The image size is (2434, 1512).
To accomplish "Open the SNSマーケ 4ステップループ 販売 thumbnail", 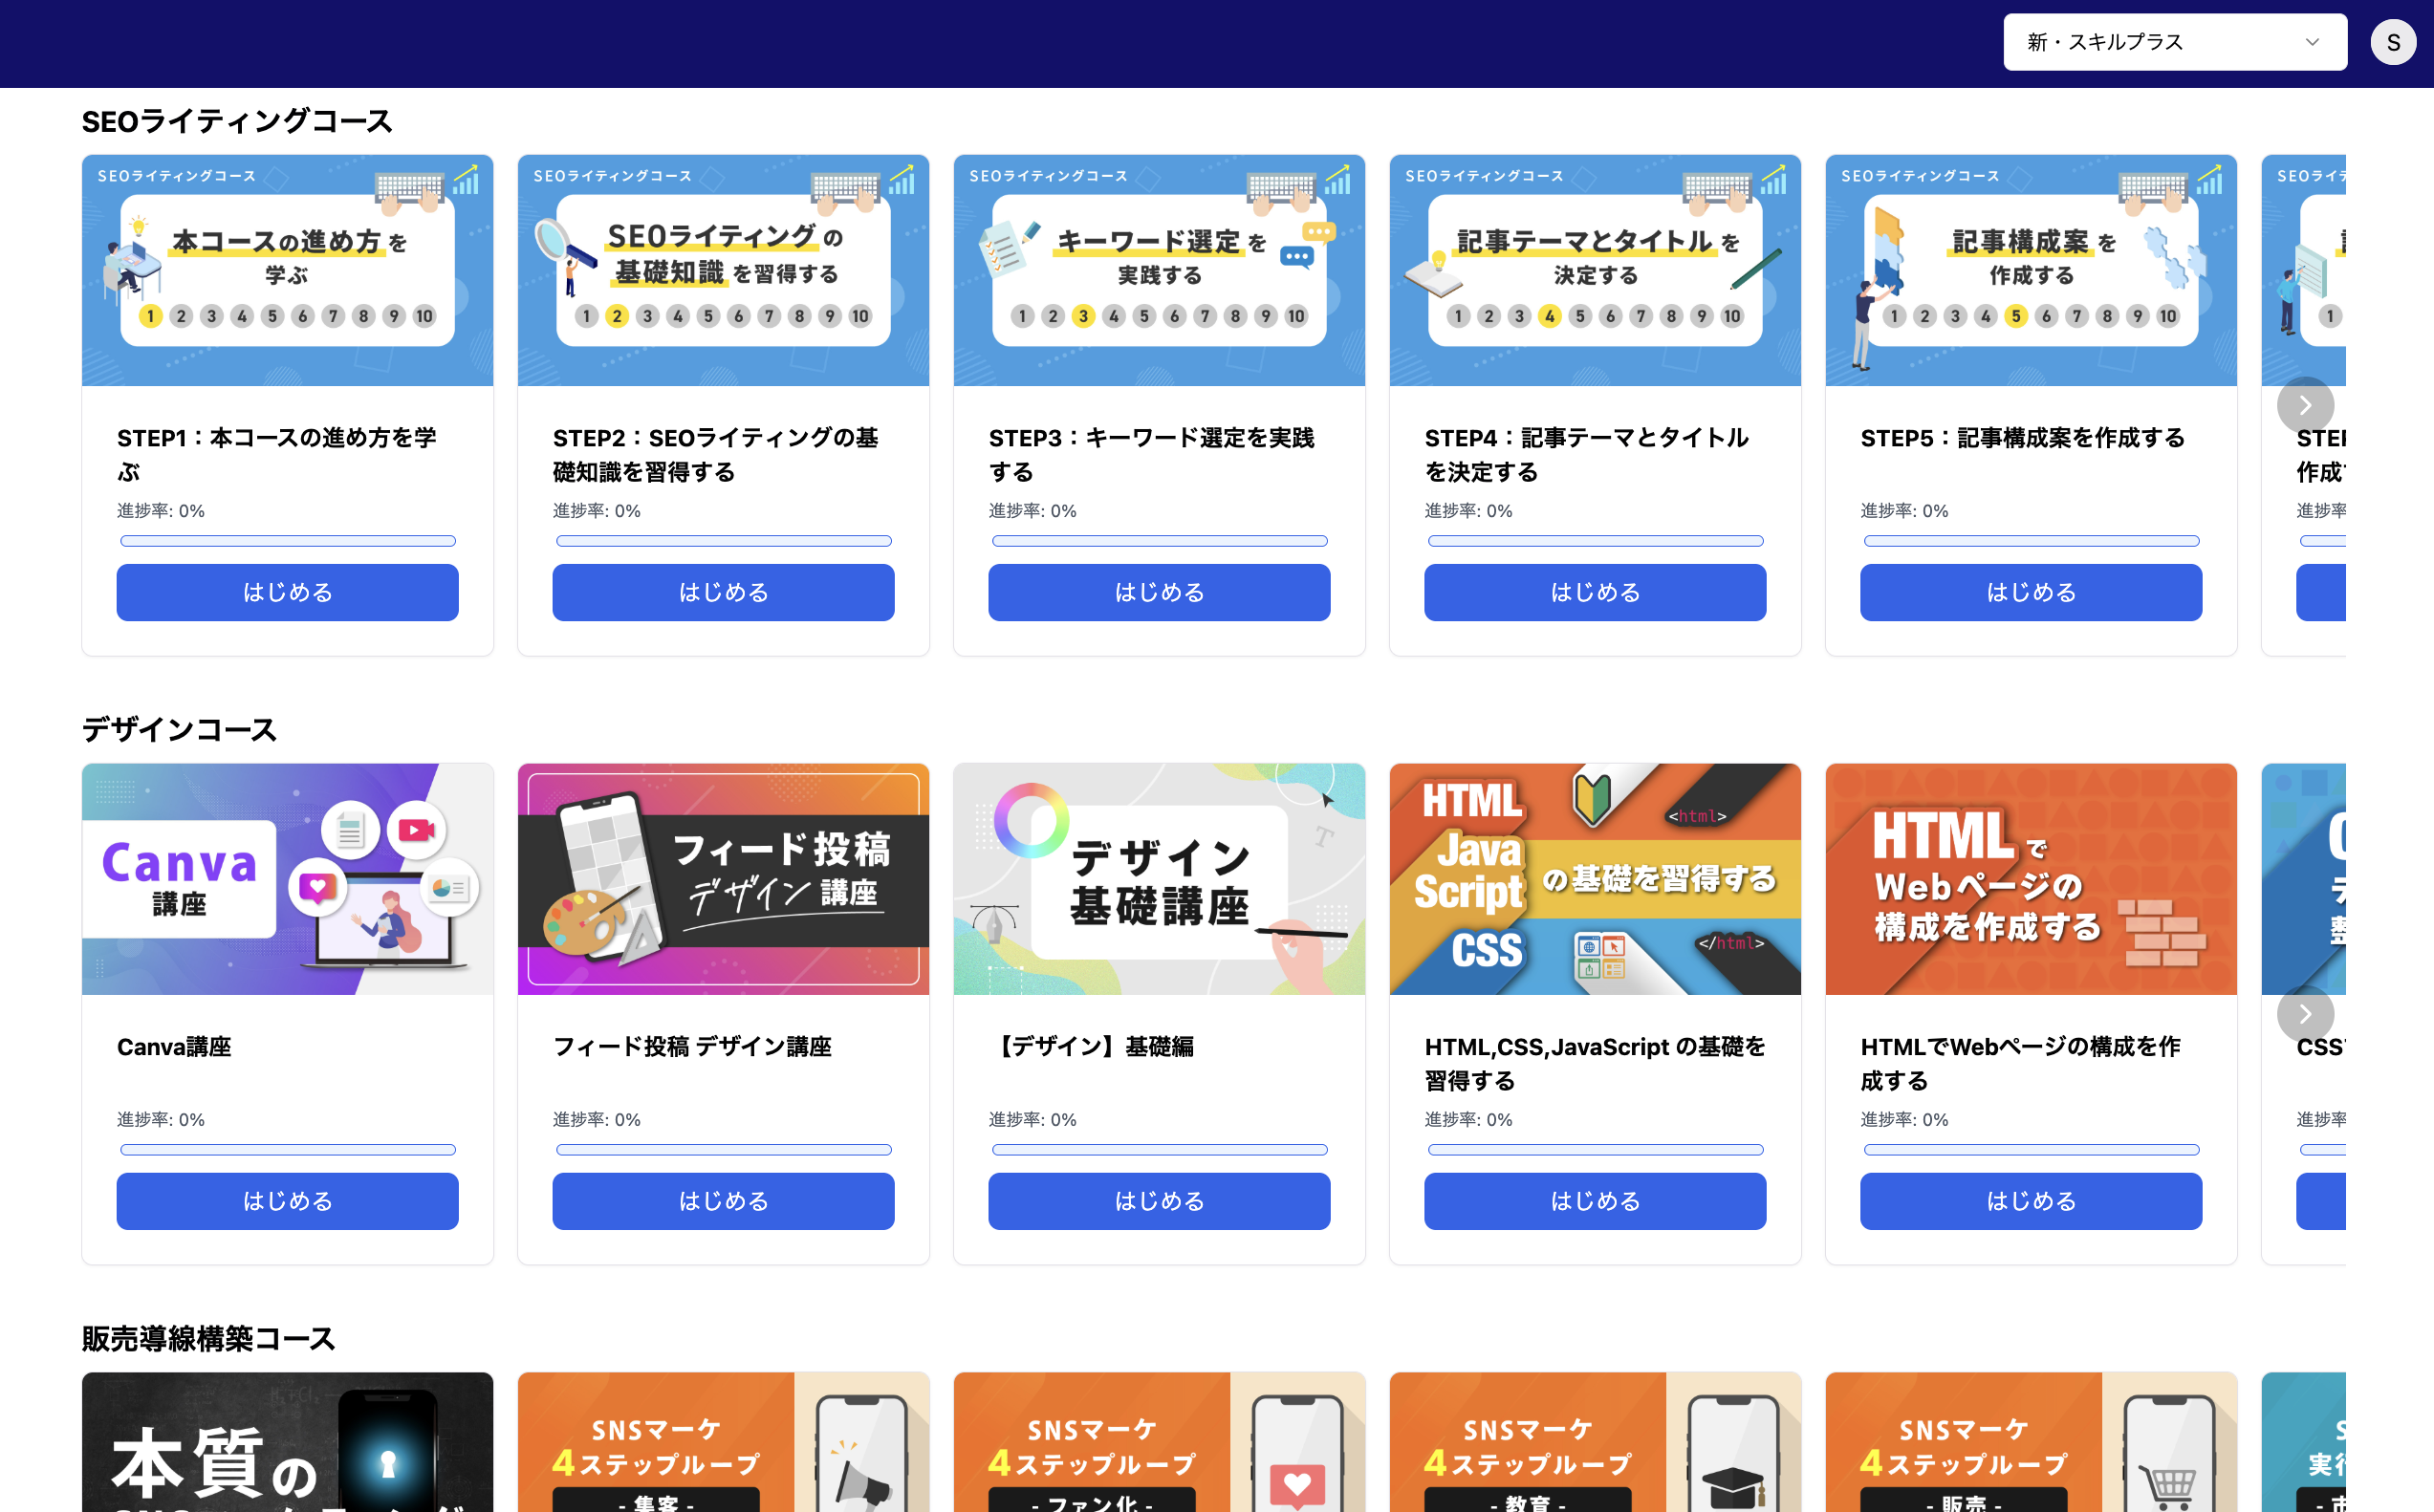I will click(x=2030, y=1442).
